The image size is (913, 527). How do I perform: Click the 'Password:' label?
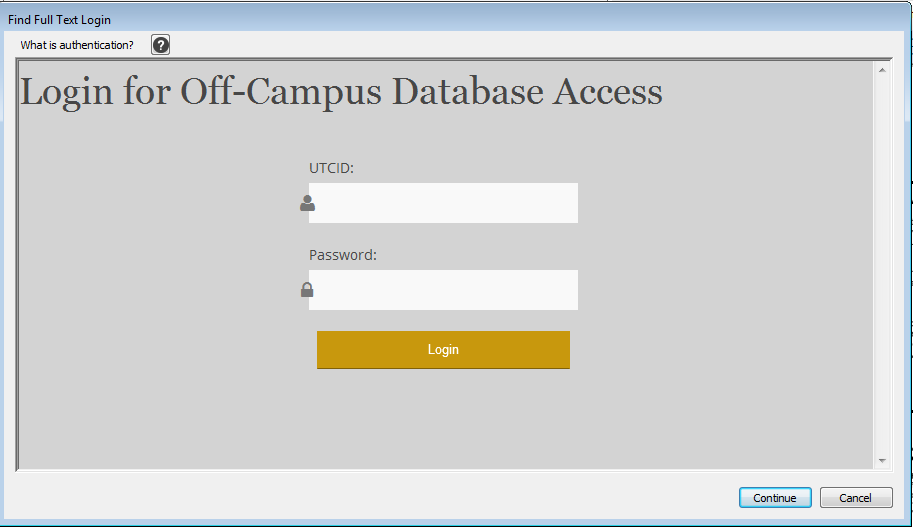(342, 255)
